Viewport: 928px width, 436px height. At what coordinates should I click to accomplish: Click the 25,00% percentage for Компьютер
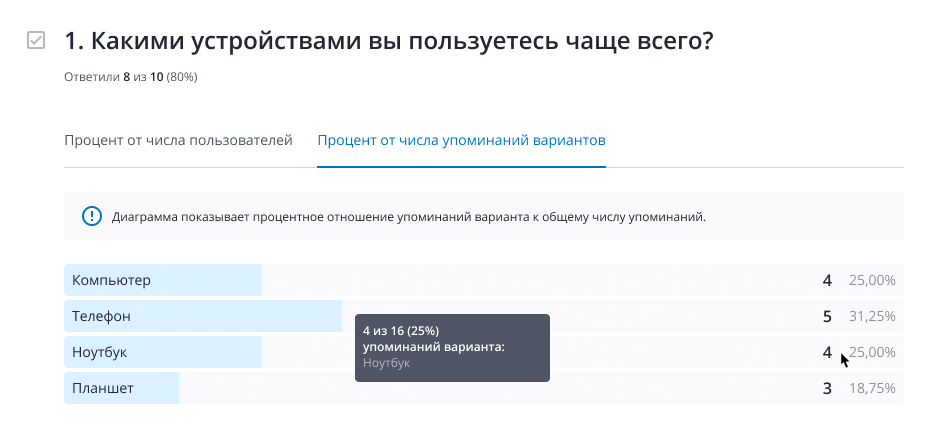872,280
